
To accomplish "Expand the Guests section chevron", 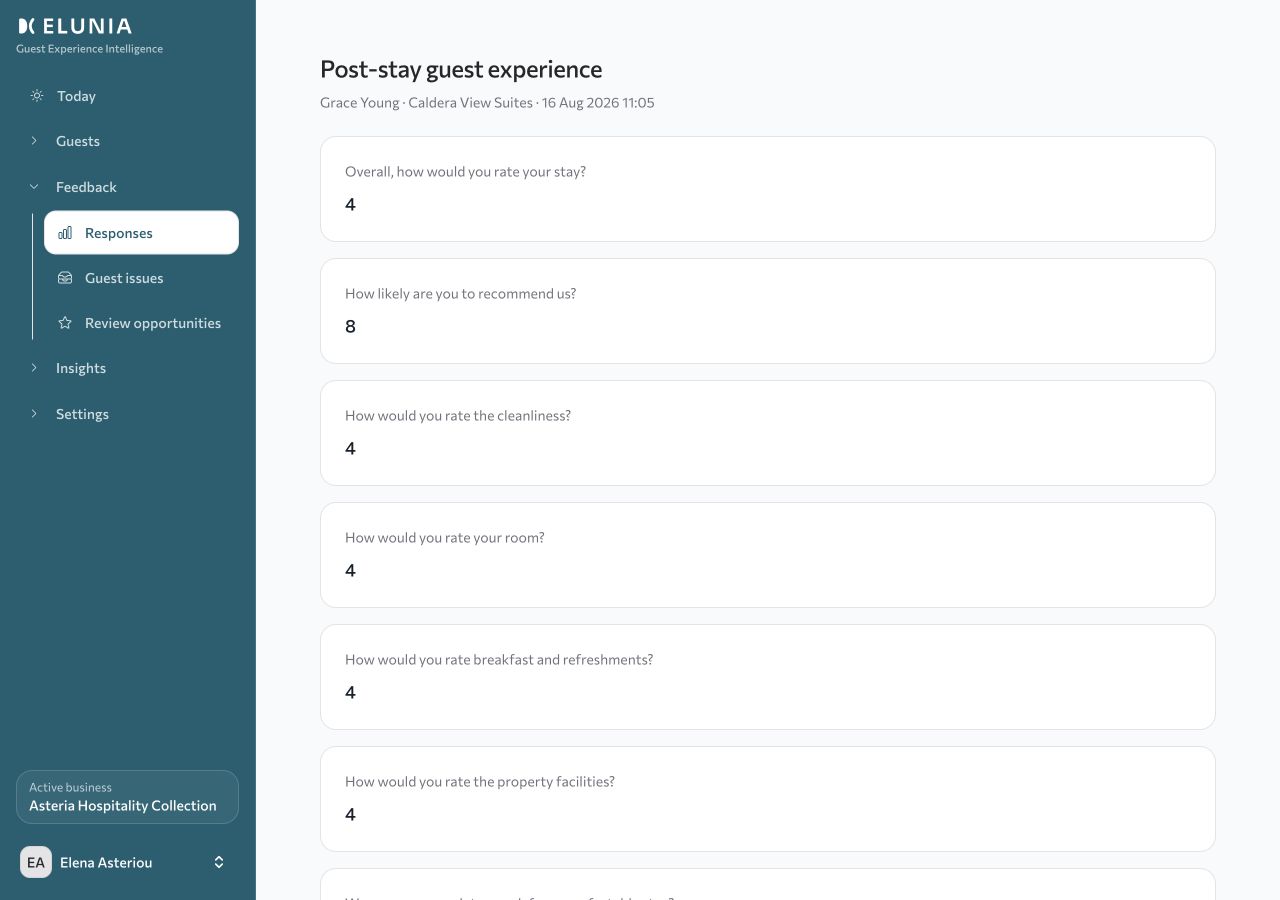I will pos(34,141).
